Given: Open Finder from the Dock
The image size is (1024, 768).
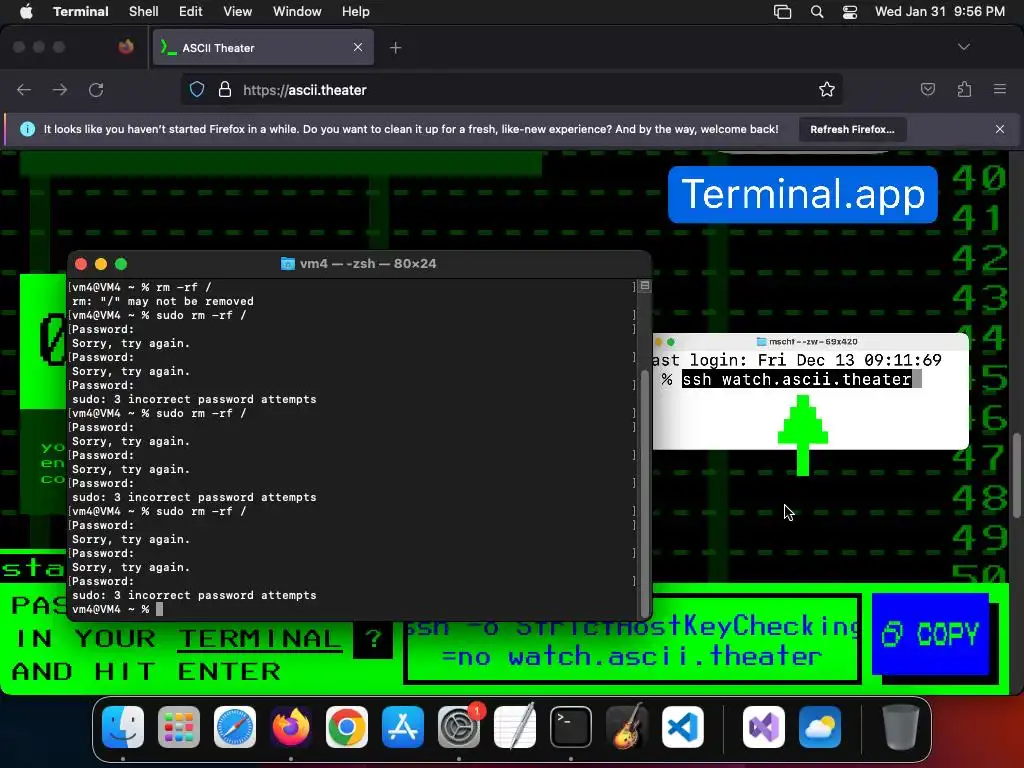Looking at the screenshot, I should pyautogui.click(x=123, y=727).
